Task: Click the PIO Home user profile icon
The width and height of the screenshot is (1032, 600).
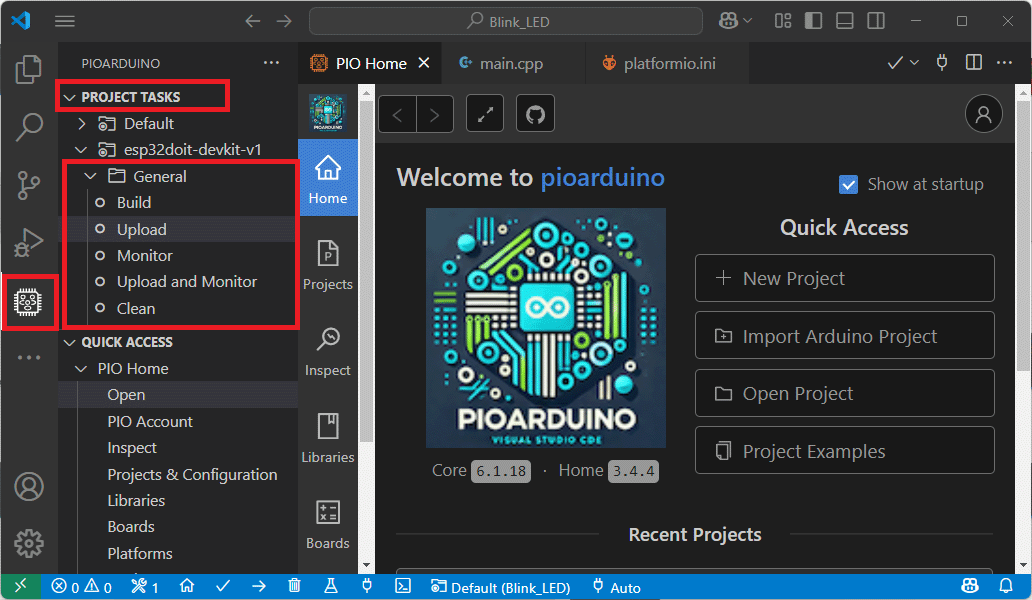Action: 983,114
